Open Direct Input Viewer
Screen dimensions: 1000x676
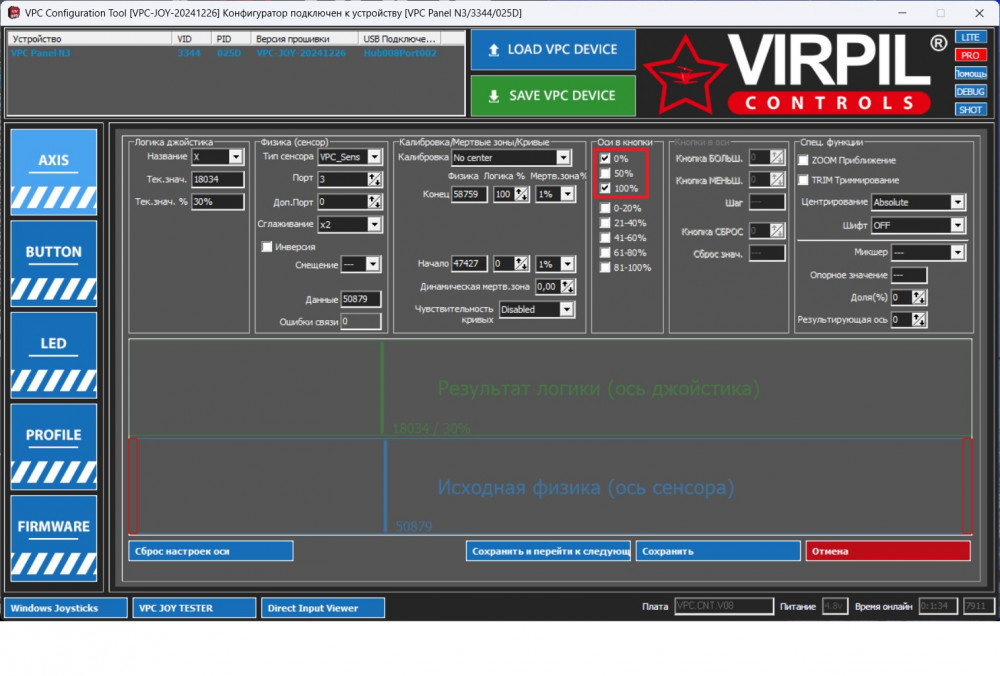pos(323,608)
